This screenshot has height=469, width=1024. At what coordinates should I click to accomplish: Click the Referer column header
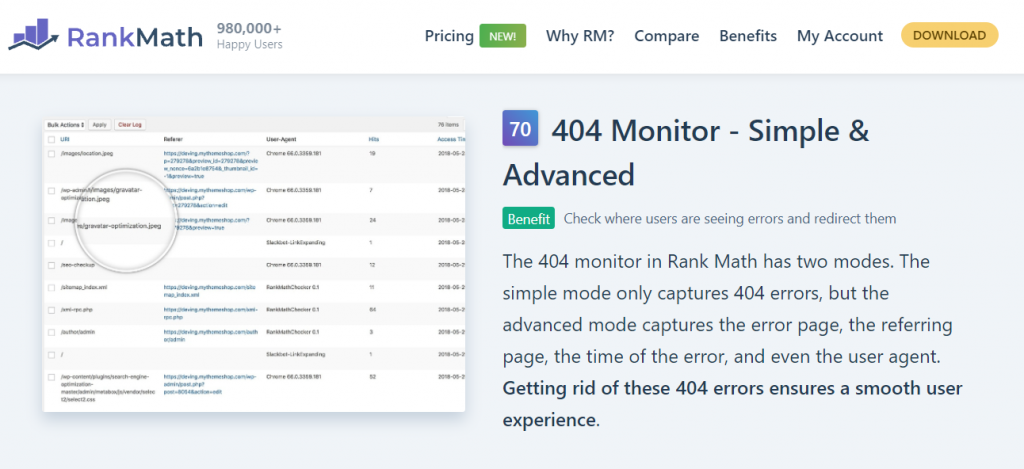click(x=173, y=139)
